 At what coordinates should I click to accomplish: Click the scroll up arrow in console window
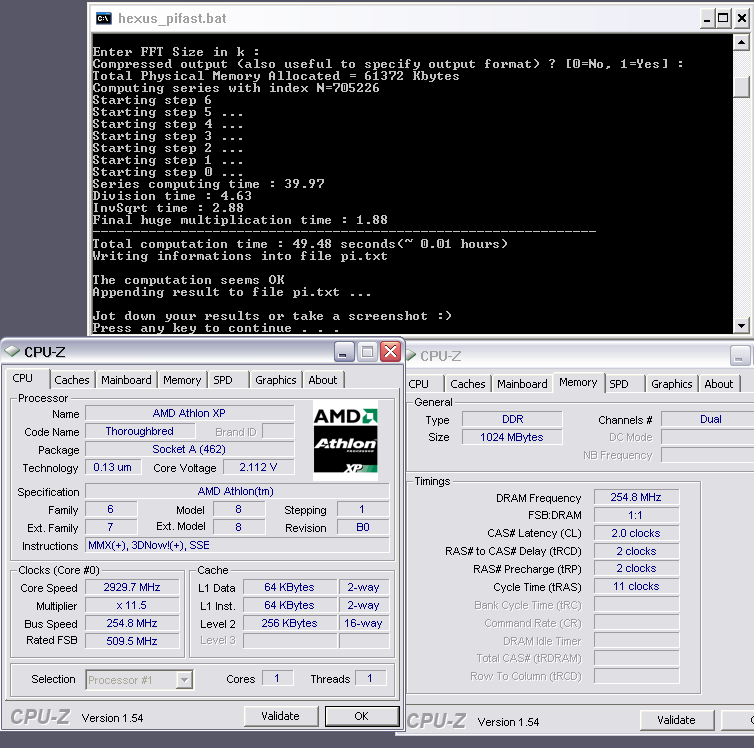tap(741, 42)
